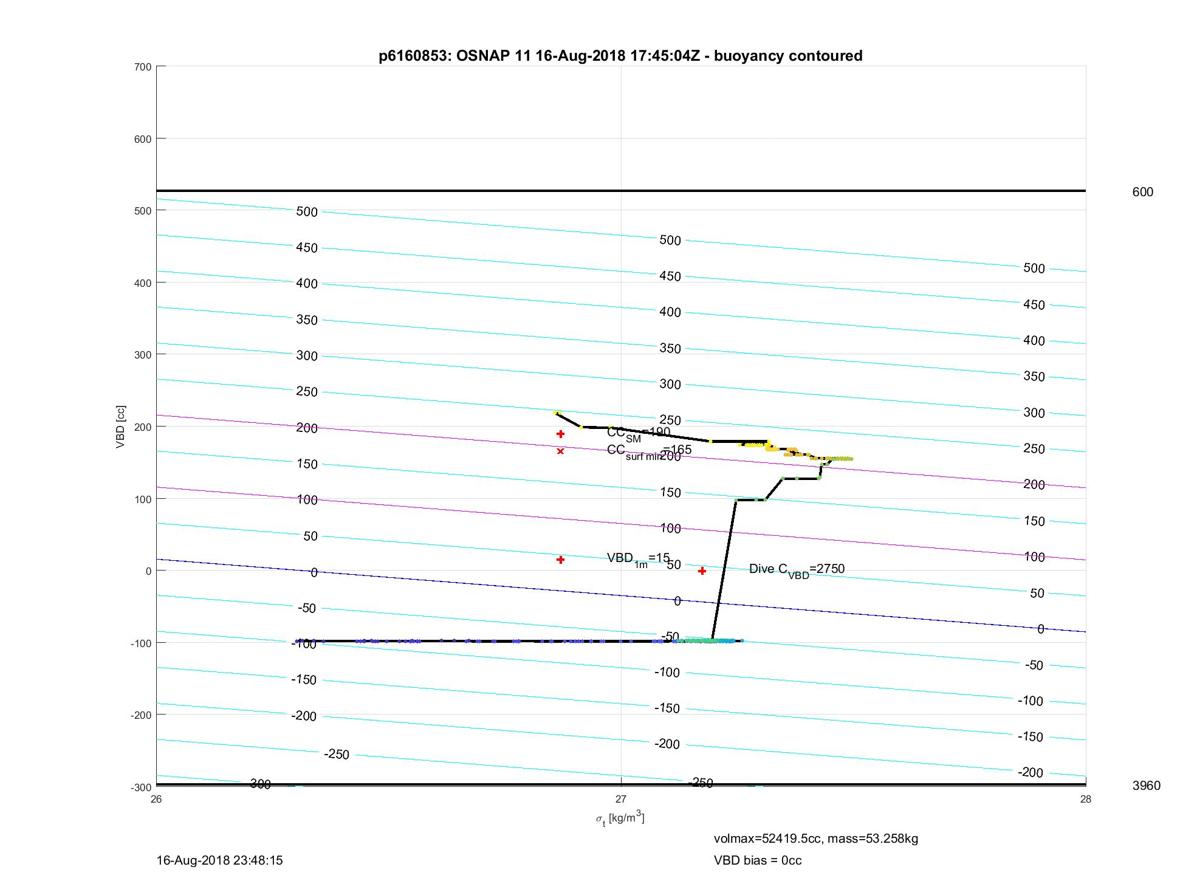The width and height of the screenshot is (1200, 885).
Task: Click the '600' label outside right plot edge
Action: (x=1142, y=191)
